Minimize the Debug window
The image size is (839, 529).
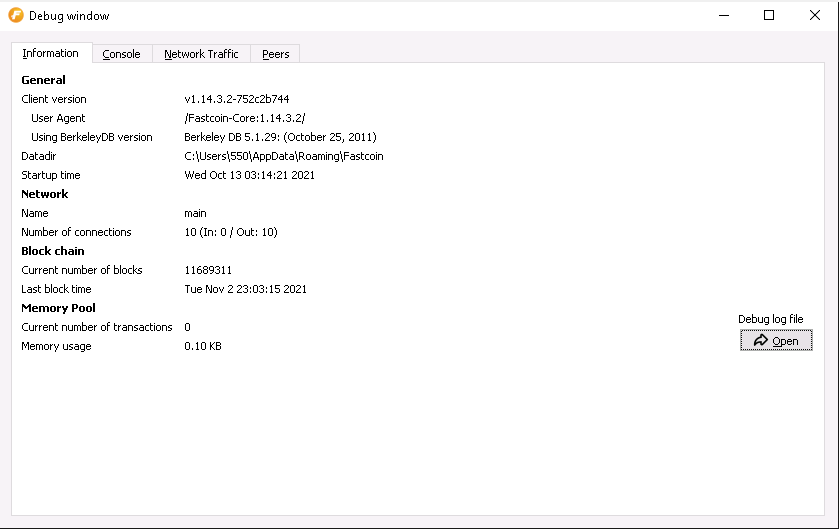[724, 16]
